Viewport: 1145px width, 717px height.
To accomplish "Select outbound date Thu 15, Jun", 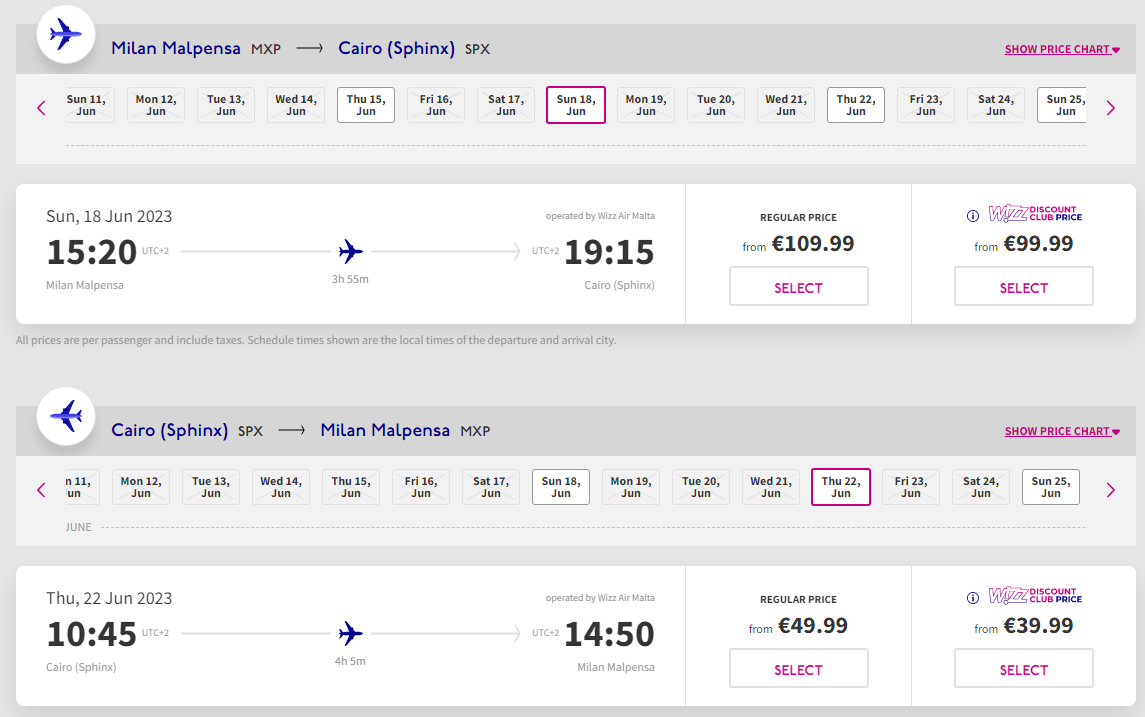I will click(x=366, y=105).
